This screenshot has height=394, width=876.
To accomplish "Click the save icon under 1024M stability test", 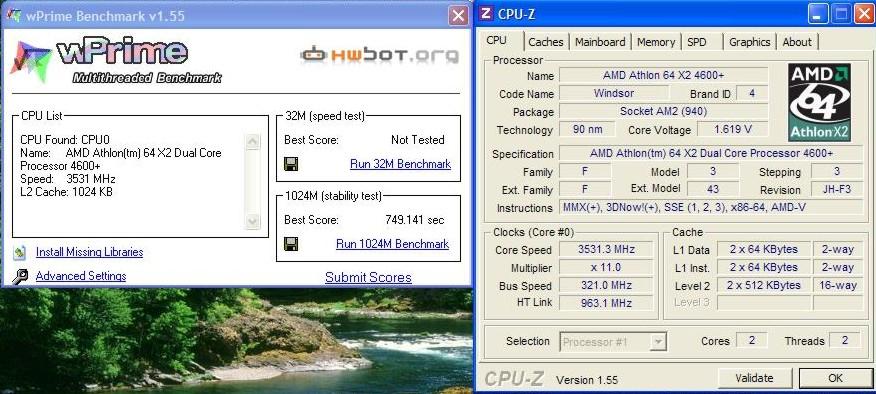I will point(291,244).
